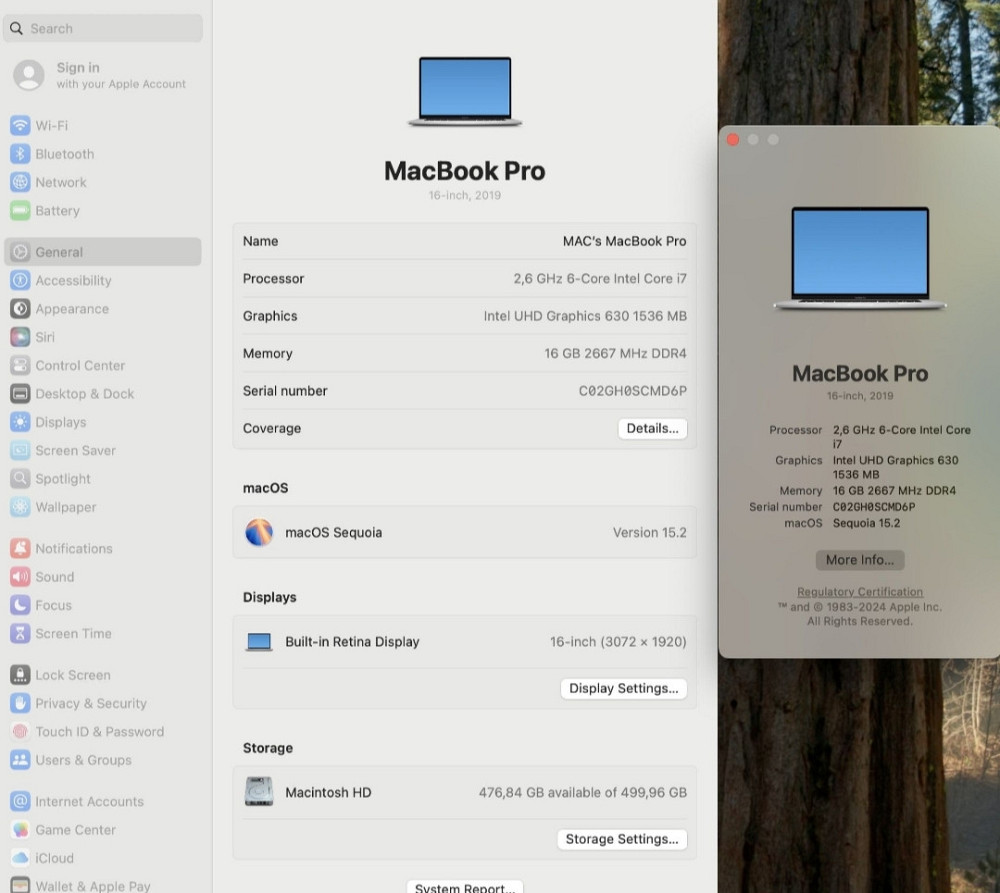Open Appearance settings
The height and width of the screenshot is (893, 1000).
(72, 309)
